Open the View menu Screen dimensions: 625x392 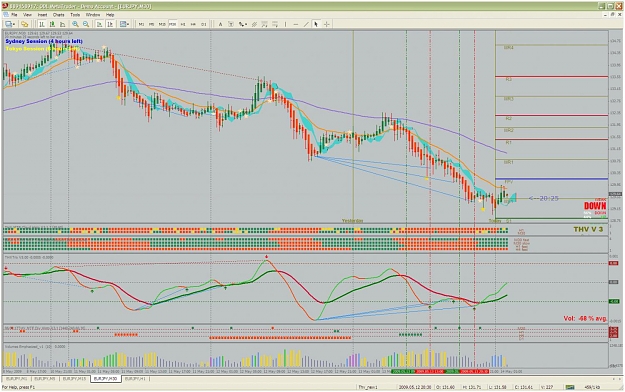[x=27, y=14]
